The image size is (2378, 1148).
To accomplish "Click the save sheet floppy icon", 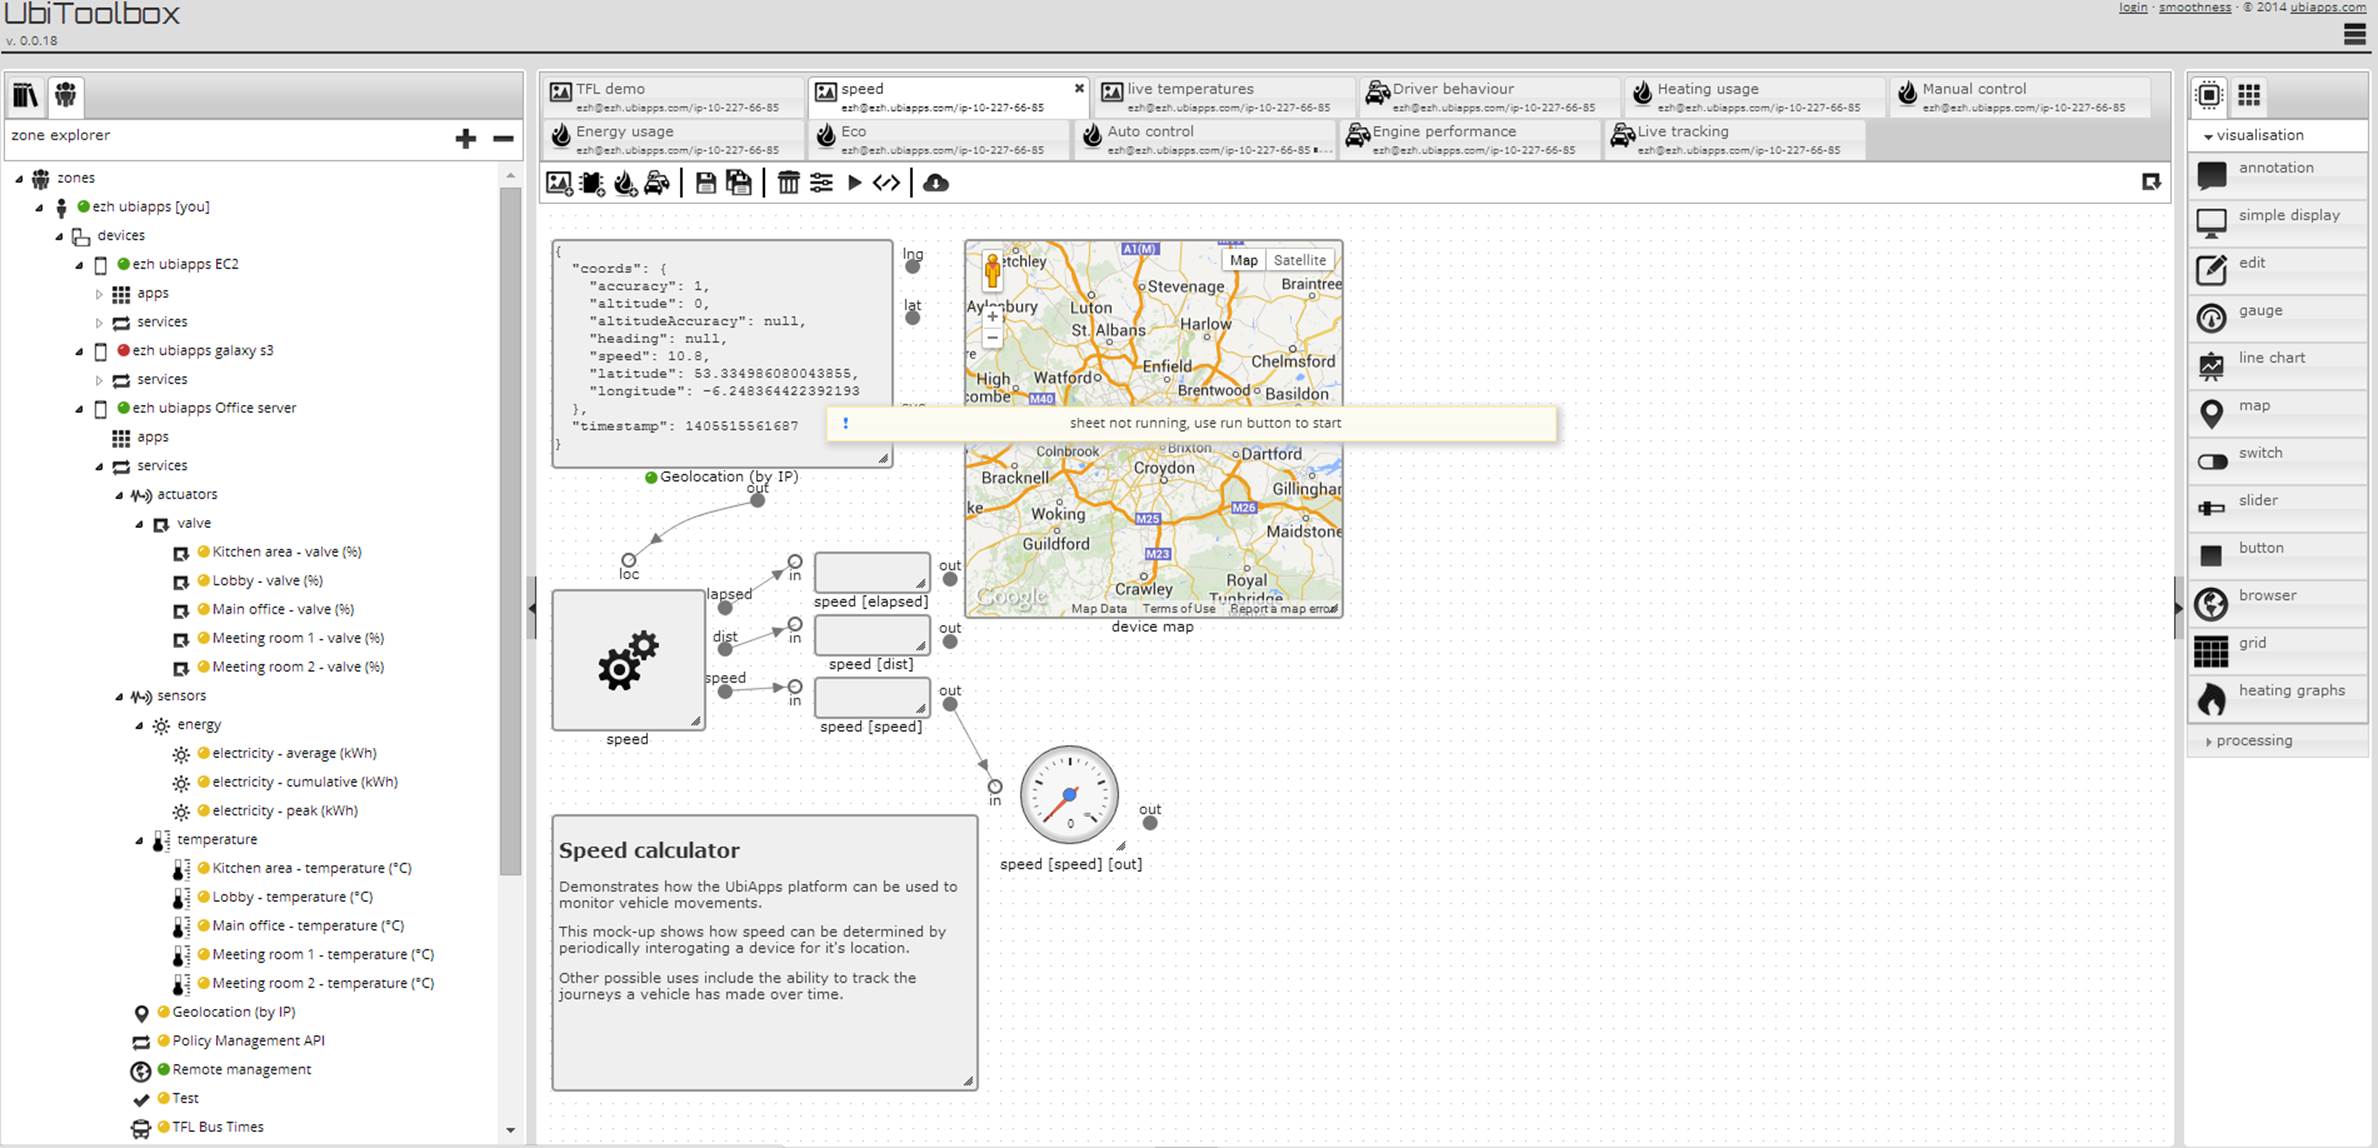I will [706, 183].
